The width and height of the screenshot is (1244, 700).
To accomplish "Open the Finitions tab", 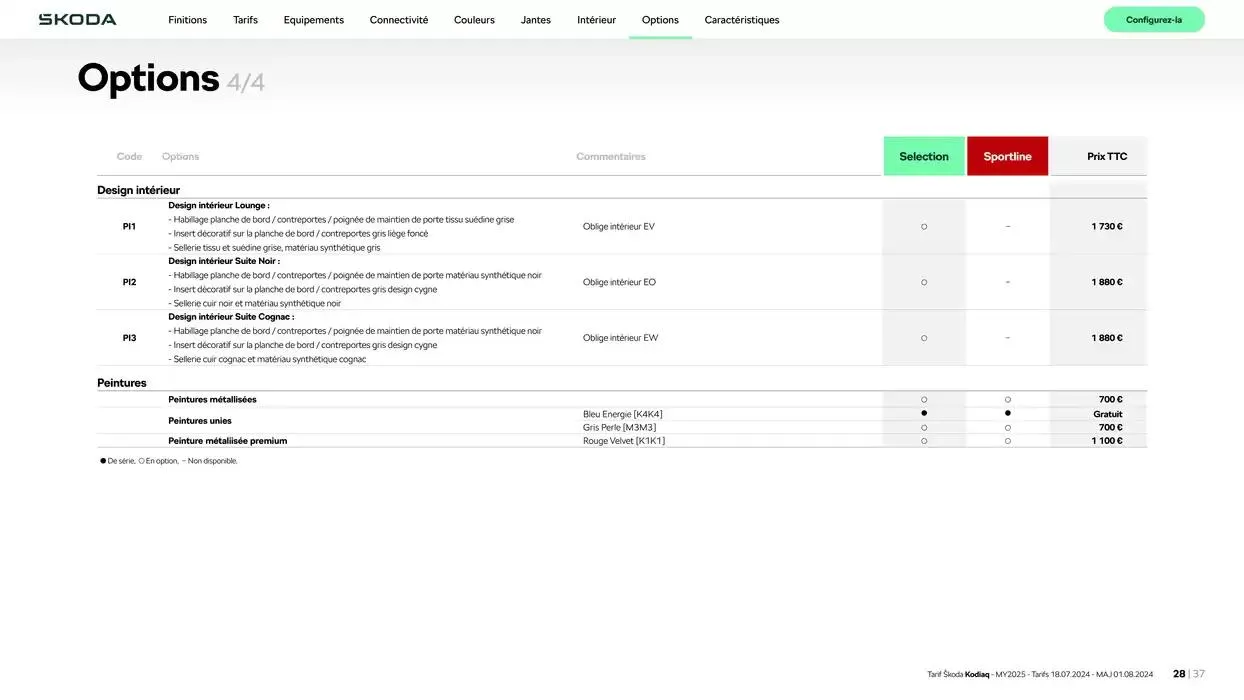I will 187,20.
